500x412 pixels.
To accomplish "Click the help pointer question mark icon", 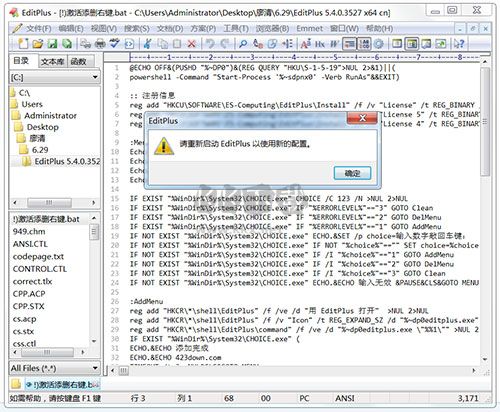I will (x=459, y=44).
